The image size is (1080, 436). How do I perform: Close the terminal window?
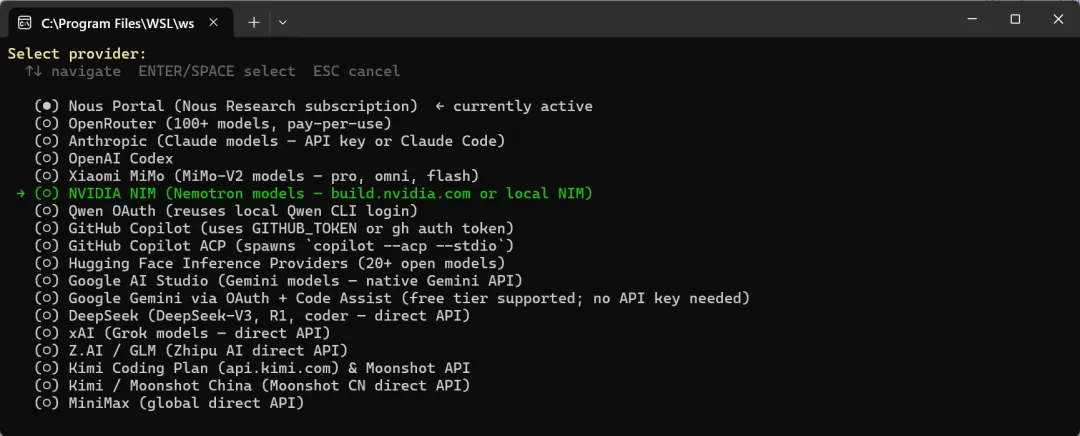point(1059,19)
